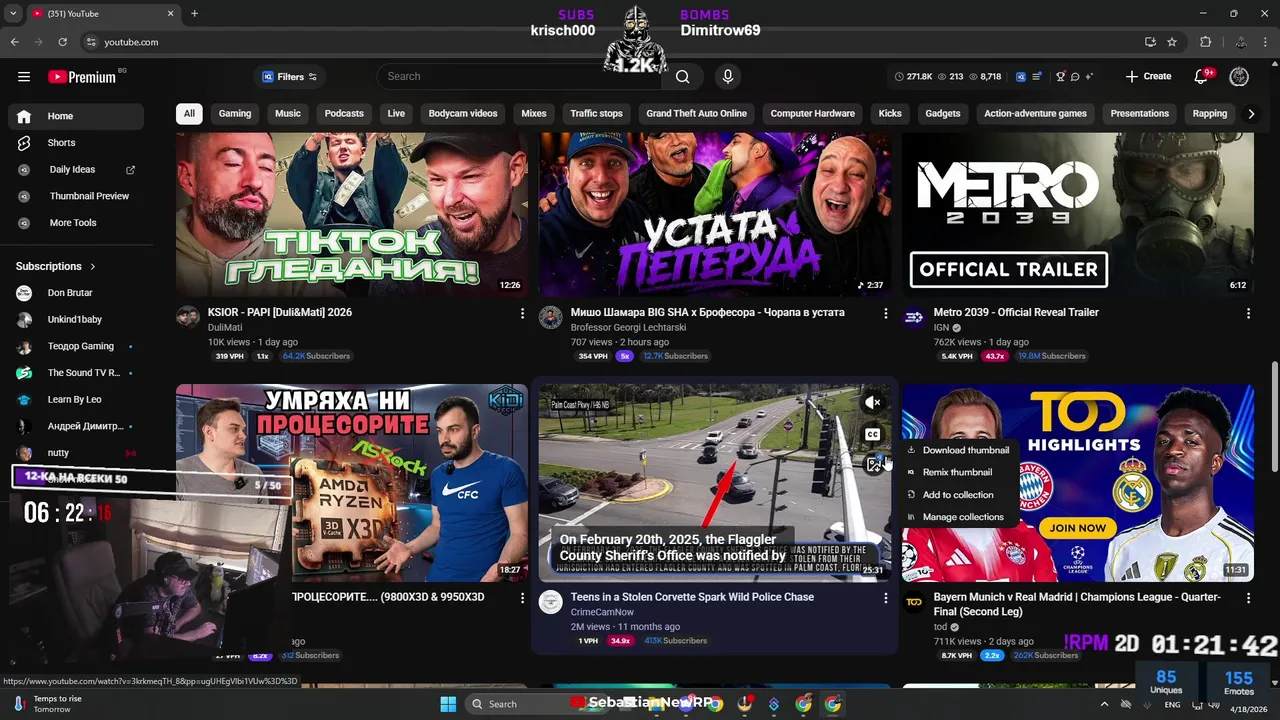The width and height of the screenshot is (1280, 720).
Task: Open the notifications bell
Action: click(1201, 77)
